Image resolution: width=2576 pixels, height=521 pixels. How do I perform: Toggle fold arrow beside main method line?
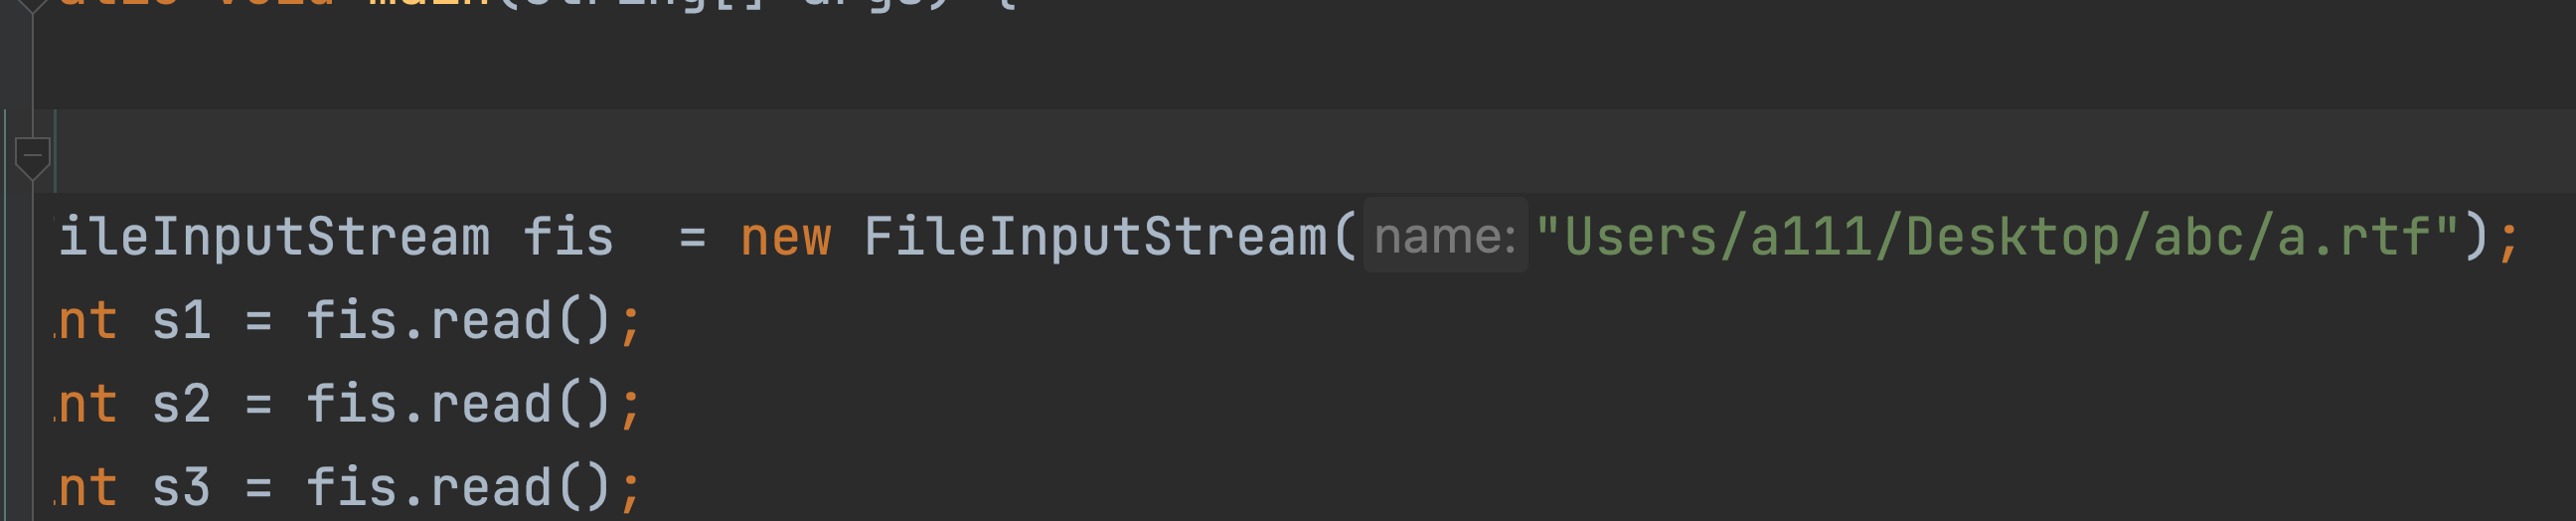click(32, 5)
